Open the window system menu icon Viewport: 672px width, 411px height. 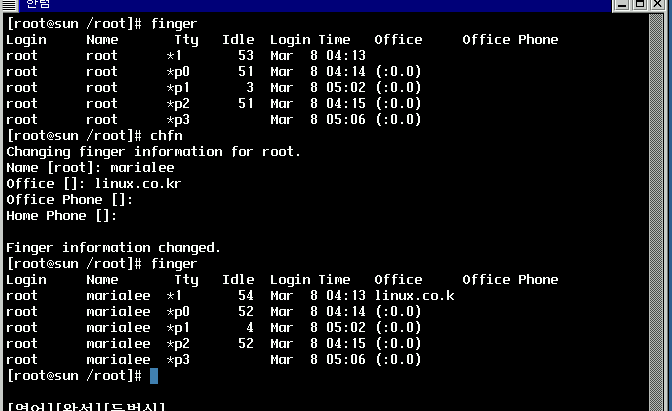click(x=9, y=4)
